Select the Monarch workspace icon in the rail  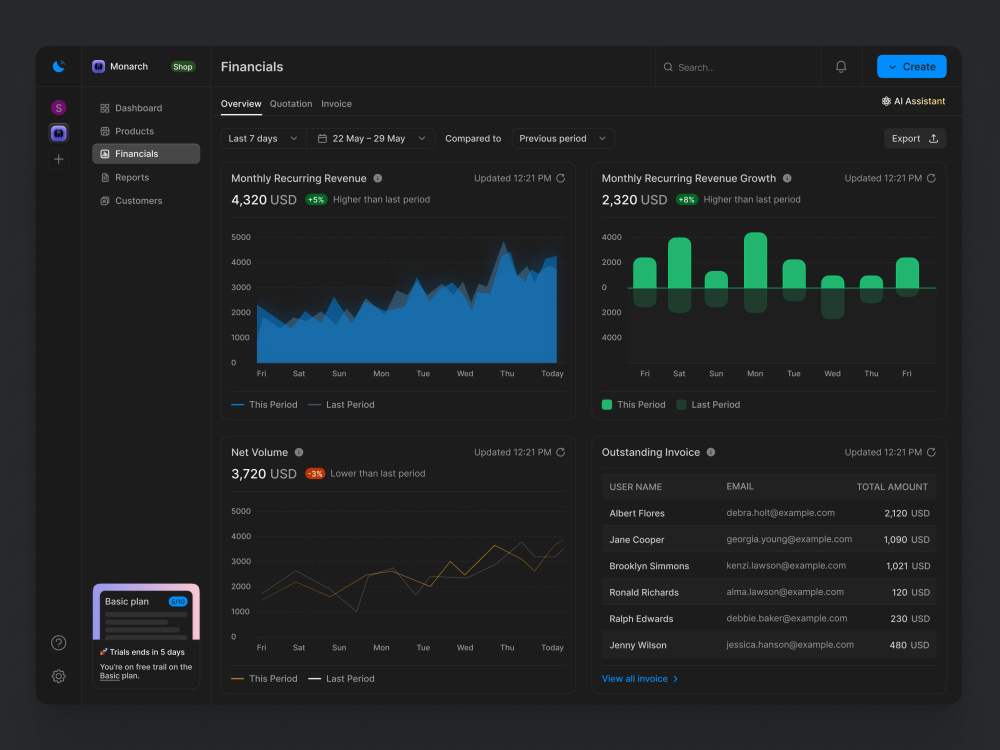click(59, 133)
